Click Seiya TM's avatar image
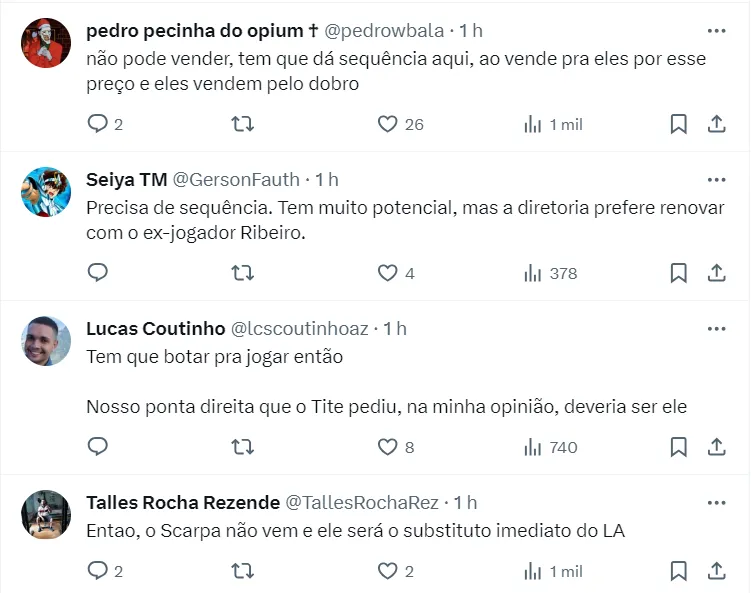This screenshot has height=593, width=751. tap(46, 193)
